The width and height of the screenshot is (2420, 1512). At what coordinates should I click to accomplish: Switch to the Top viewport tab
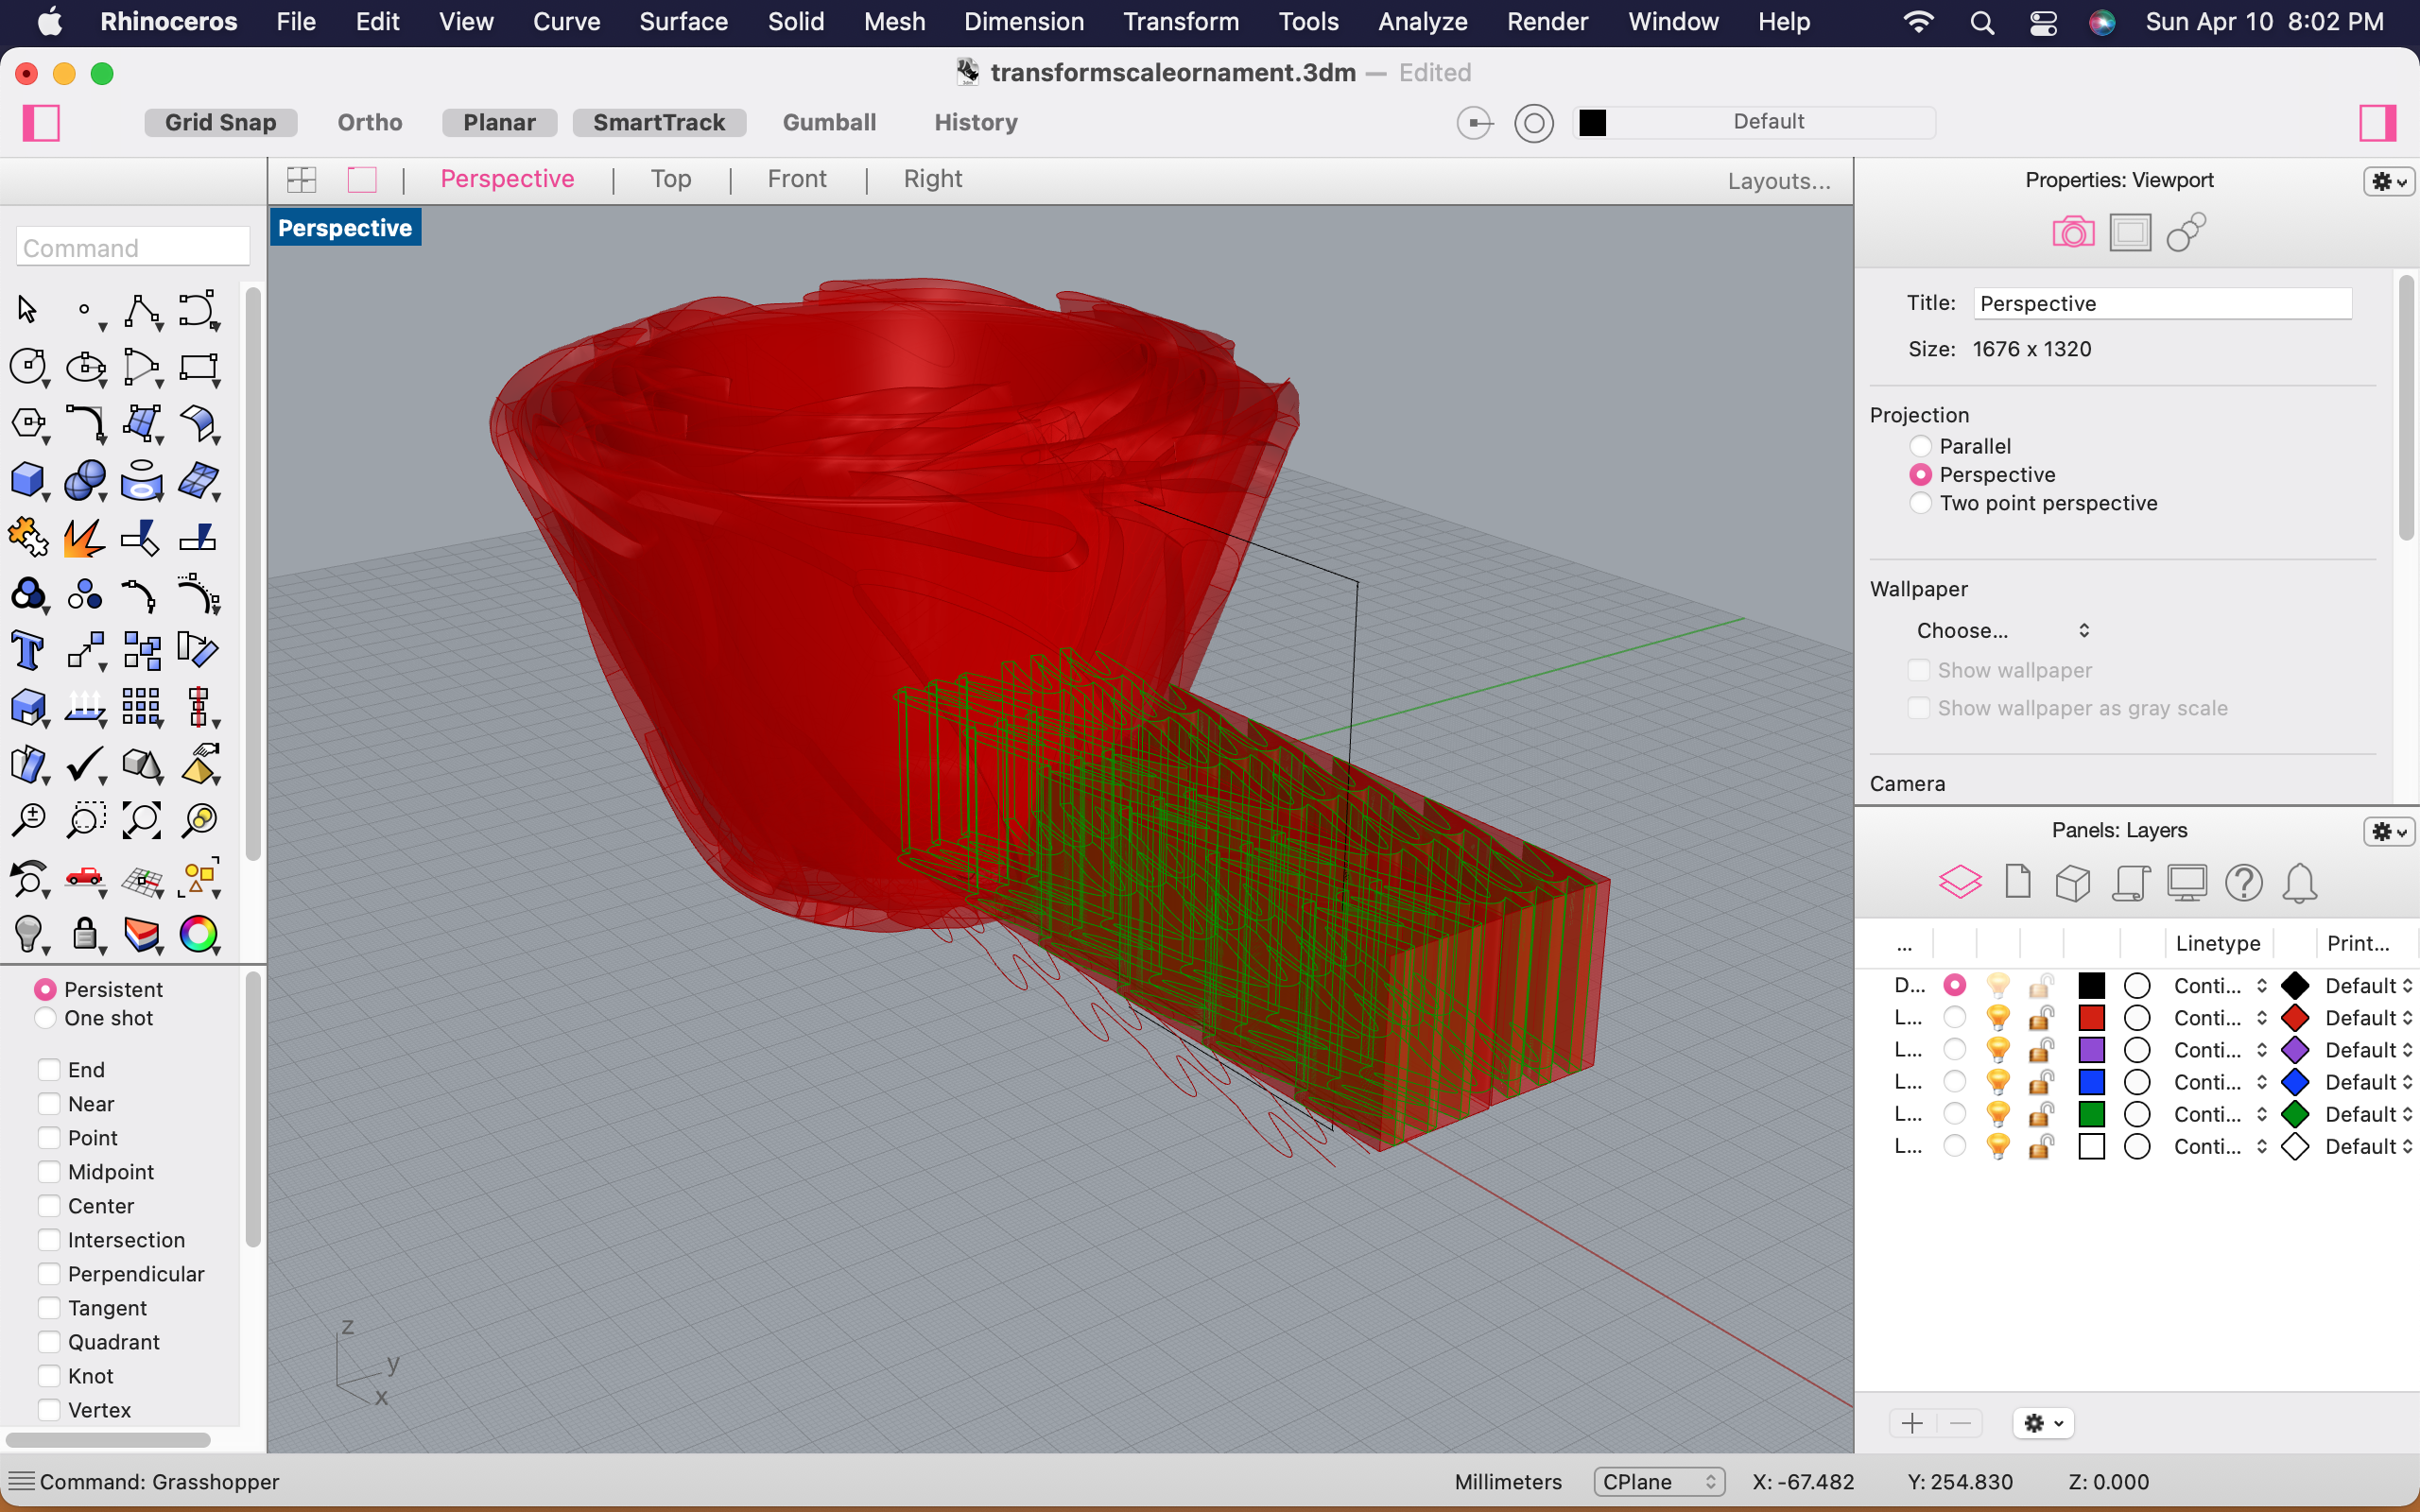click(x=670, y=179)
